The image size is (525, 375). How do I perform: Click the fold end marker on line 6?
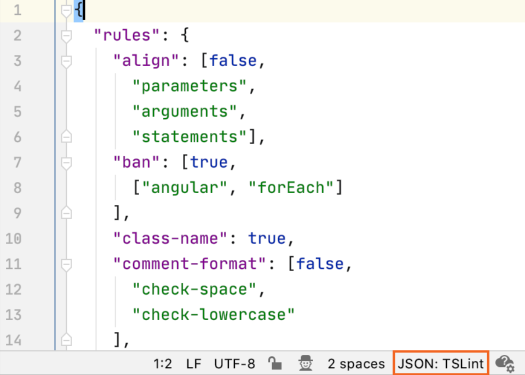67,137
